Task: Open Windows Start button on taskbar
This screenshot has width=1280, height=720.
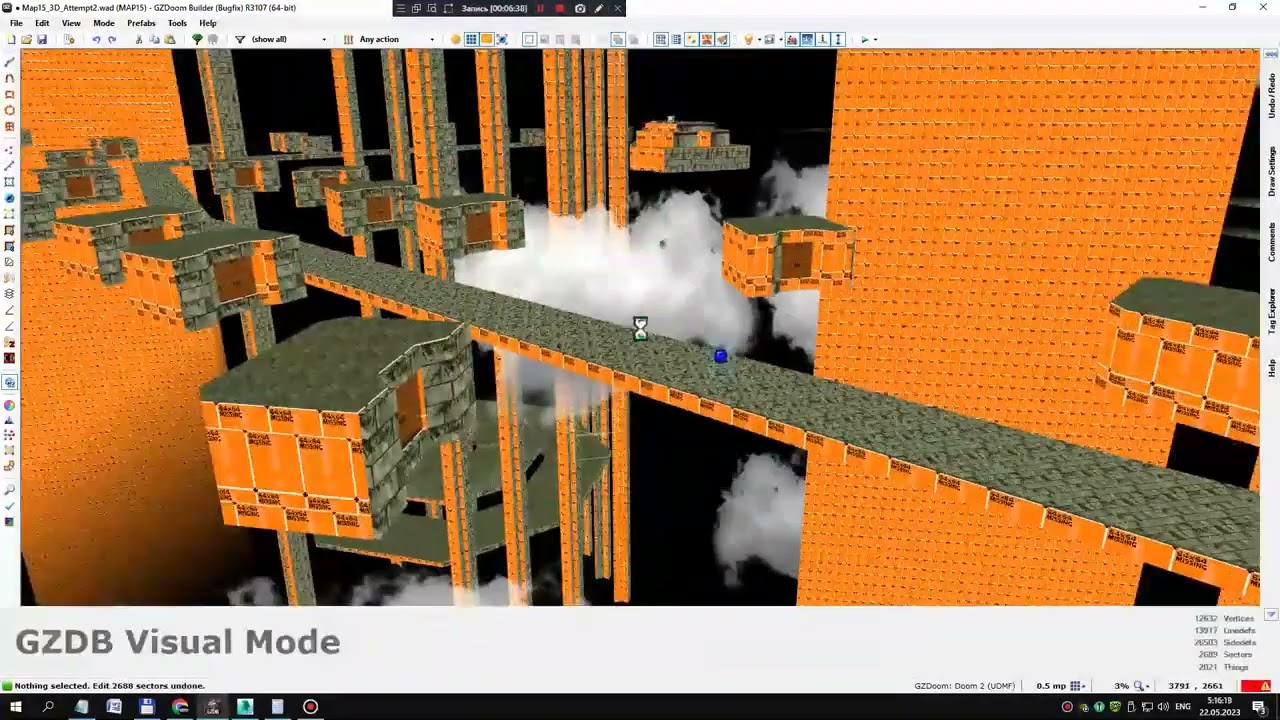Action: pyautogui.click(x=16, y=707)
